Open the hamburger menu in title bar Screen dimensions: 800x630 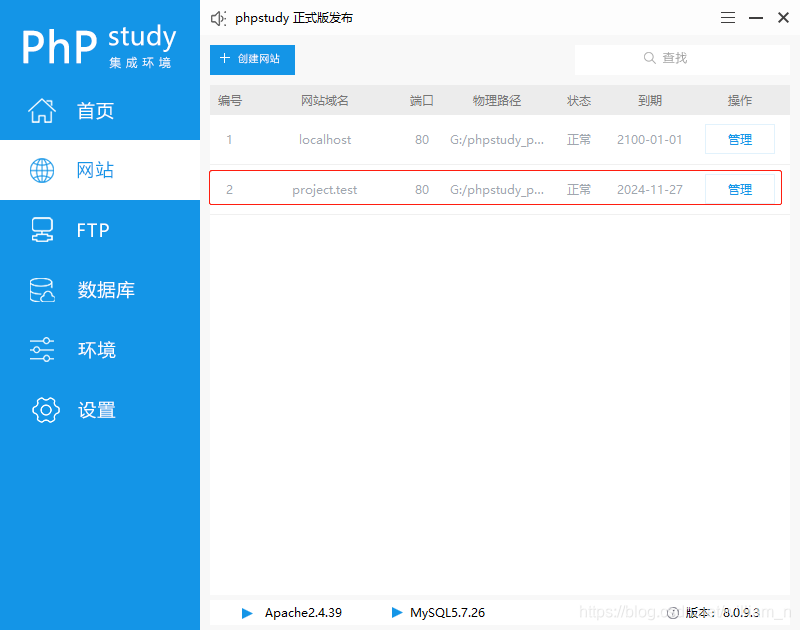tap(727, 17)
